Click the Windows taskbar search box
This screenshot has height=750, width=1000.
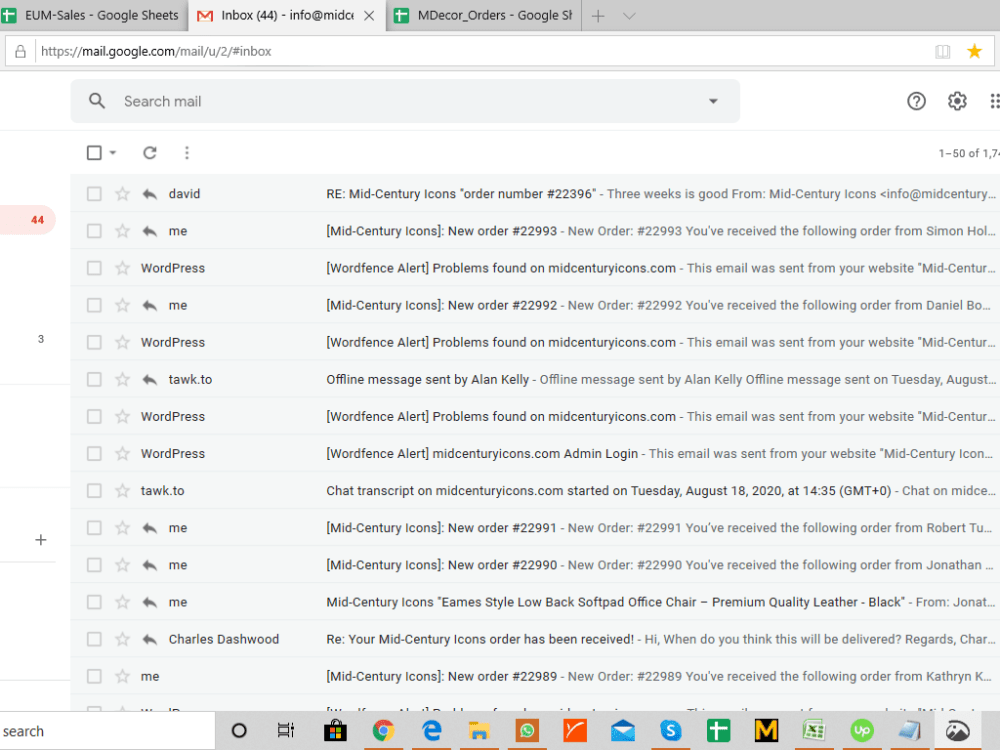coord(107,731)
